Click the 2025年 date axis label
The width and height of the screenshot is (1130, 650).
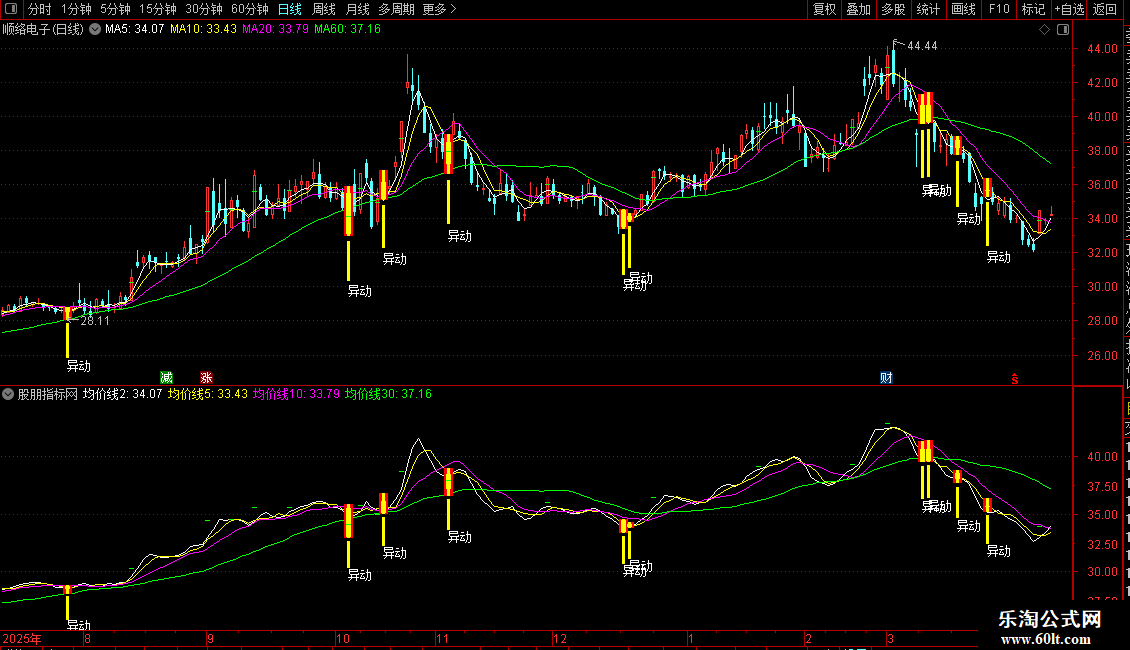click(22, 638)
